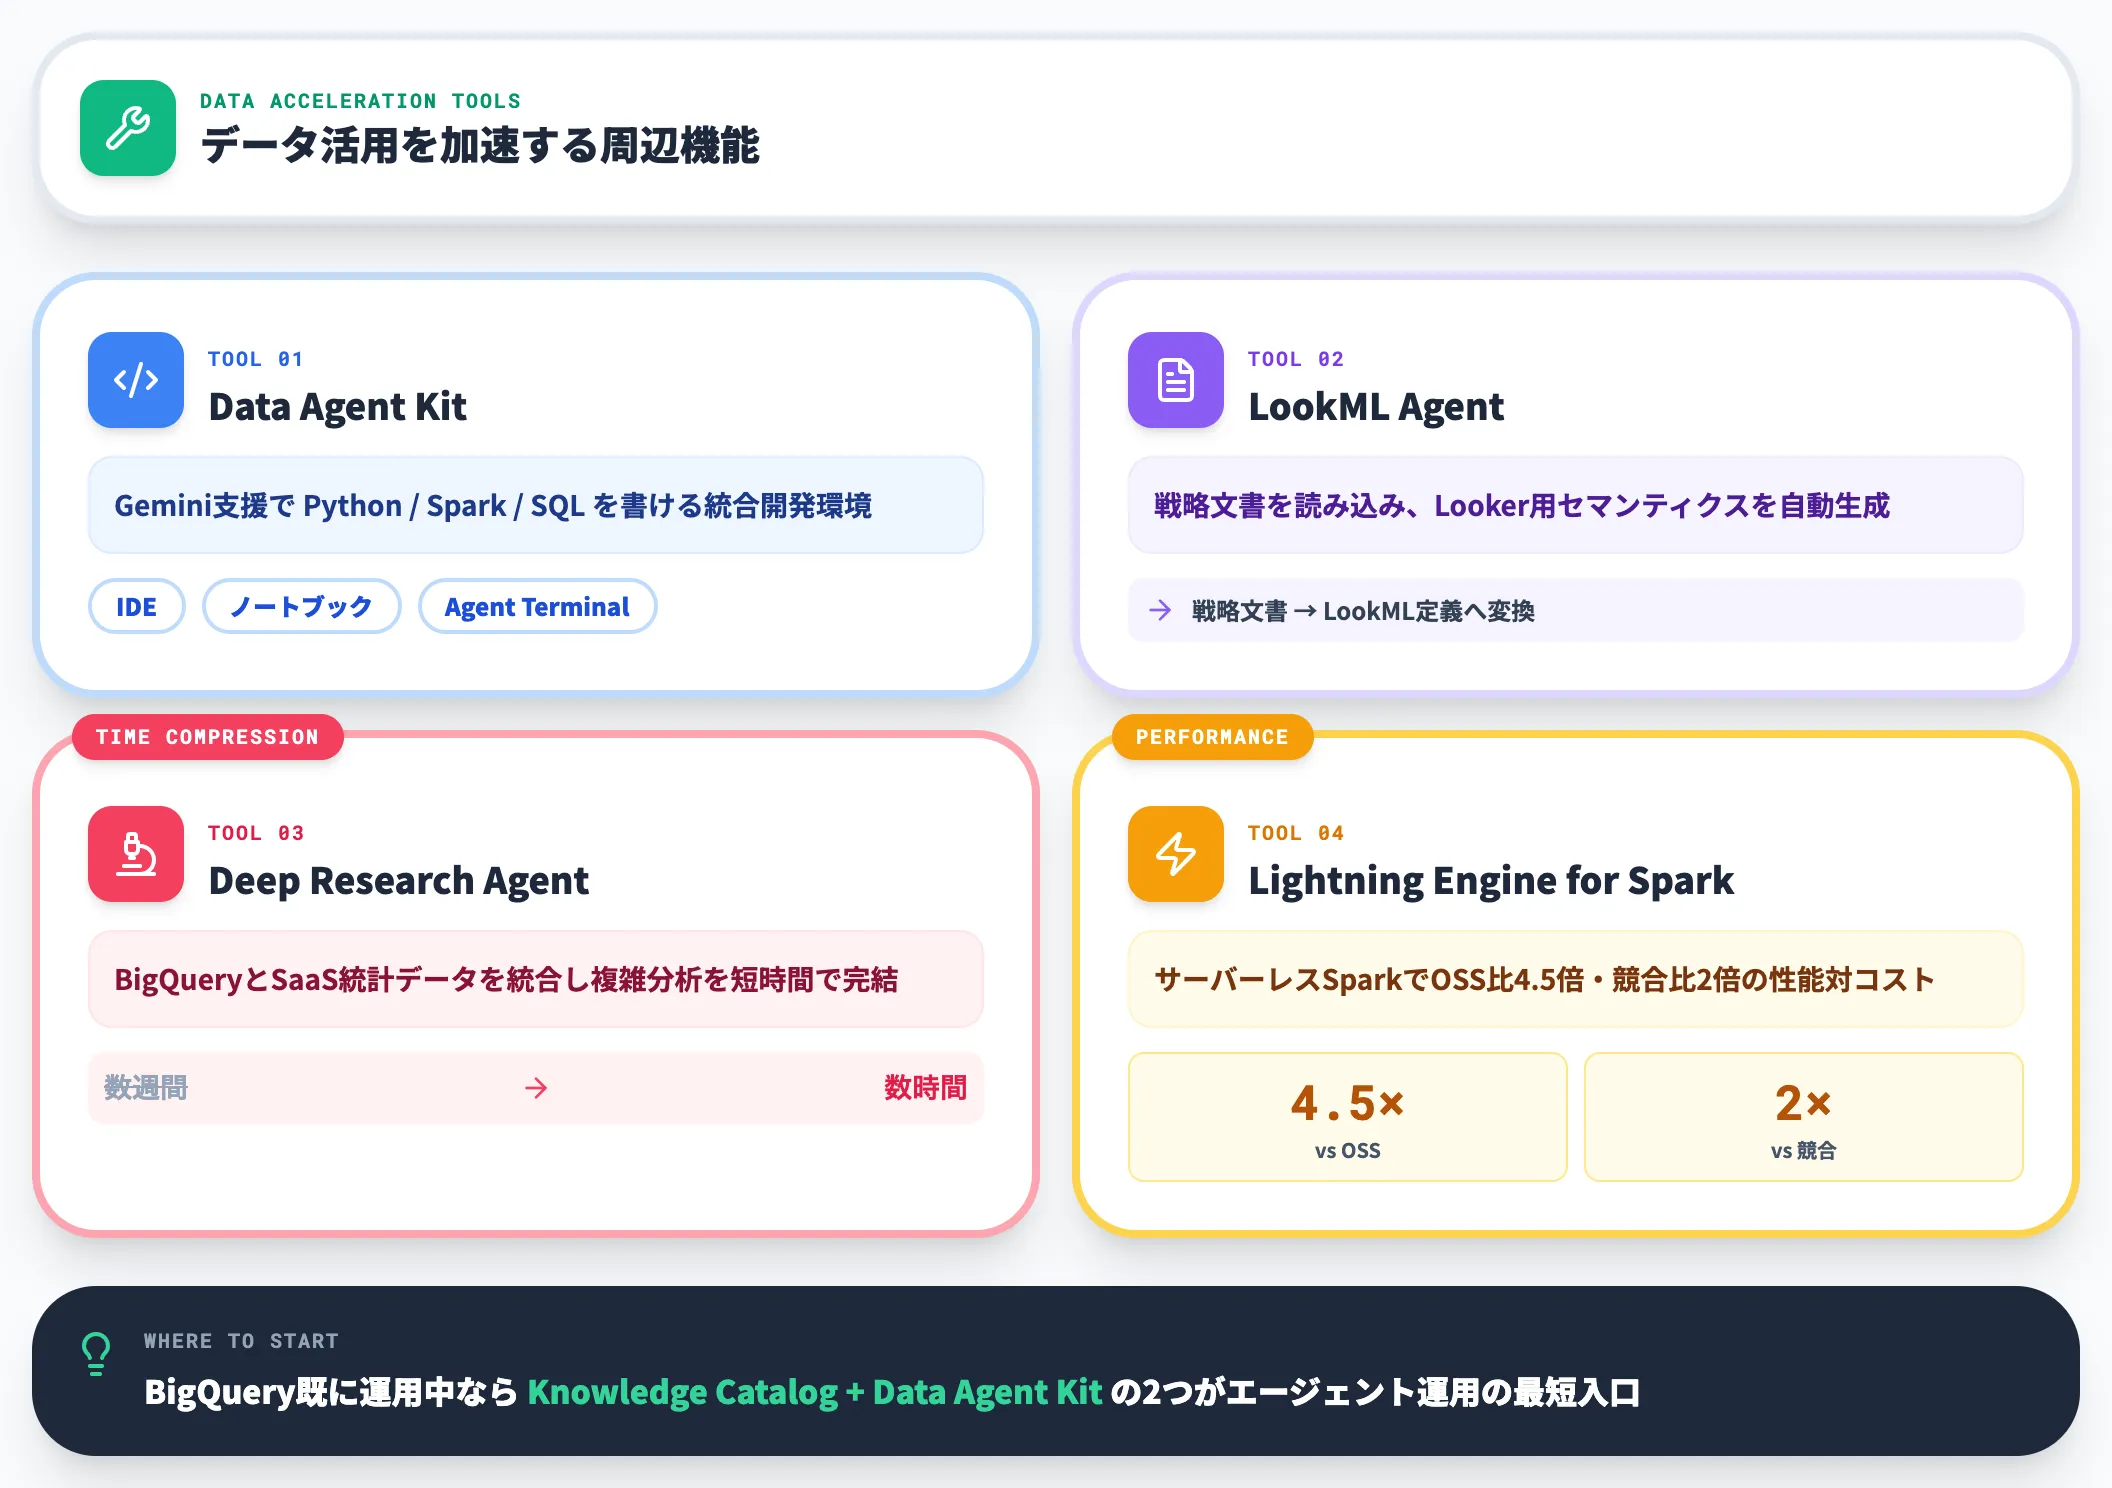Click the arrow between 数週間 and 数時間
Viewport: 2112px width, 1488px height.
(x=536, y=1088)
